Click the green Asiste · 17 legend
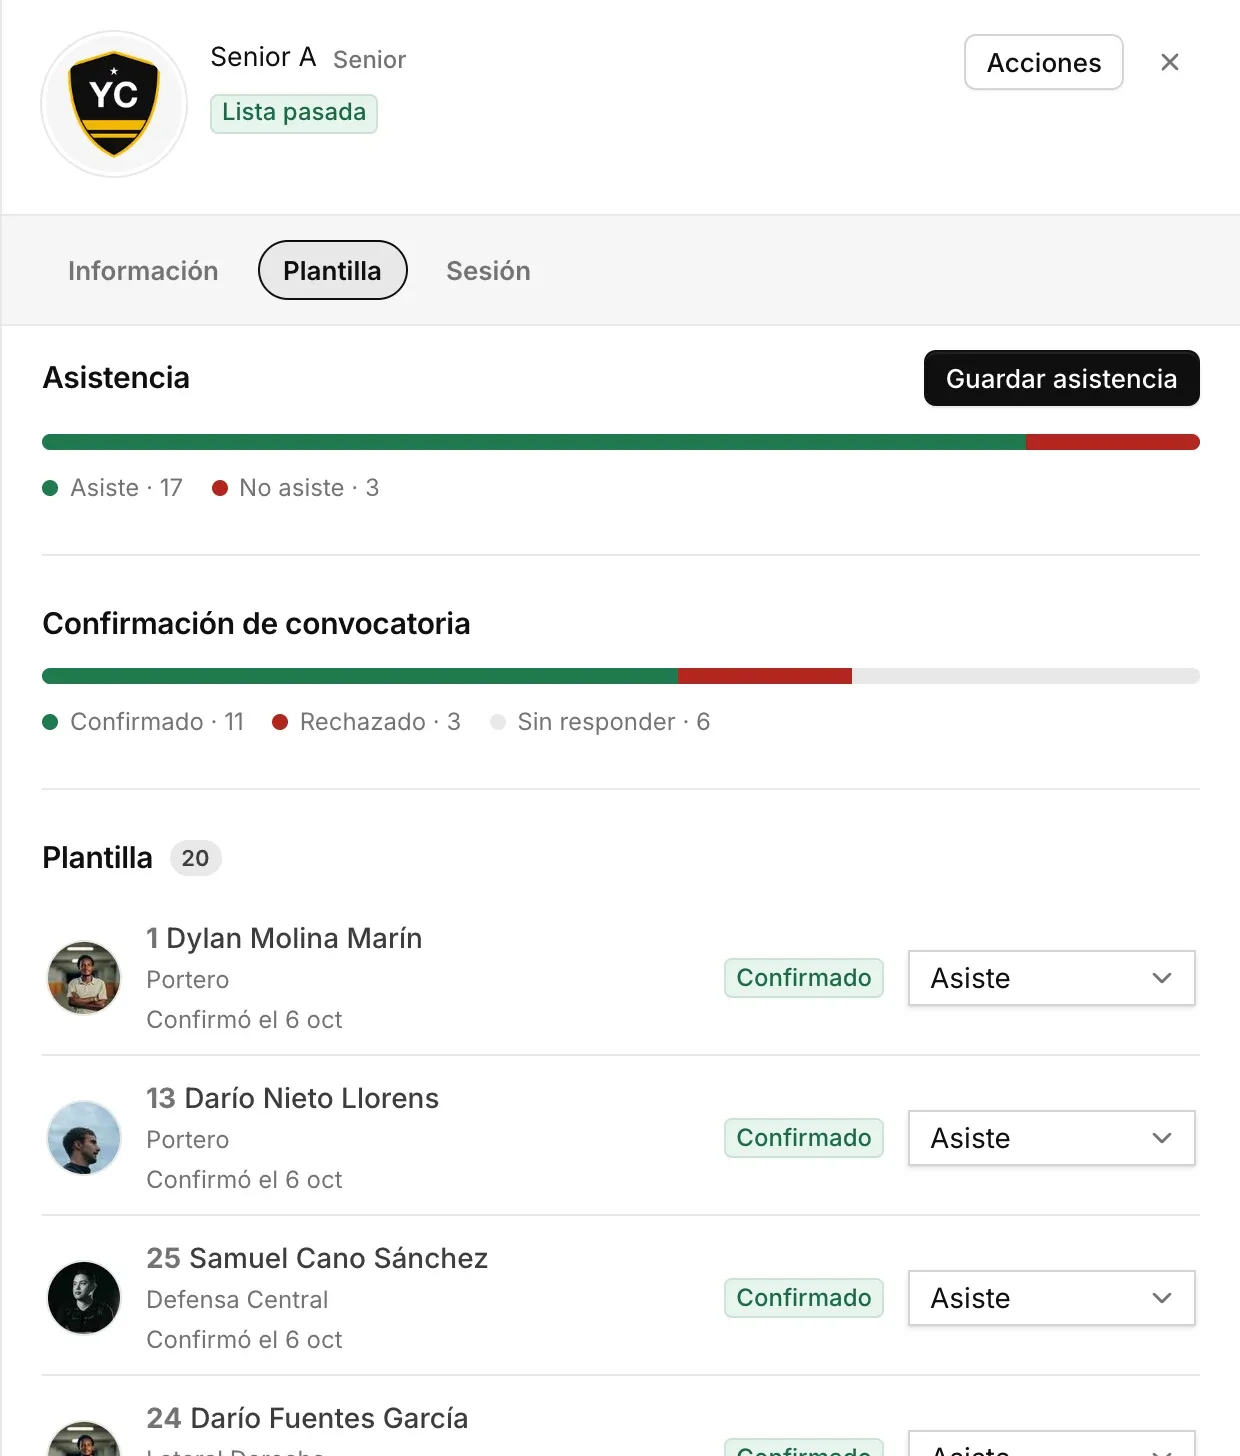This screenshot has width=1240, height=1456. (113, 488)
